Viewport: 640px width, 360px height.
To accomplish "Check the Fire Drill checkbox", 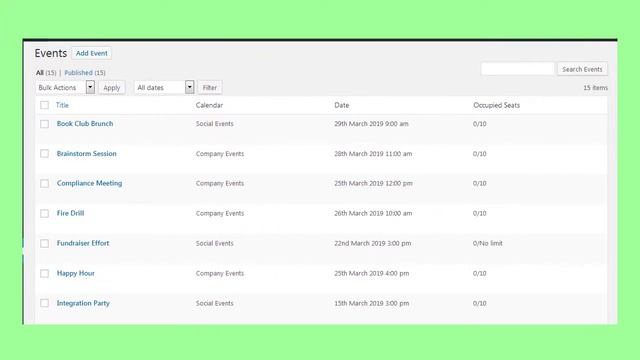I will tap(44, 213).
